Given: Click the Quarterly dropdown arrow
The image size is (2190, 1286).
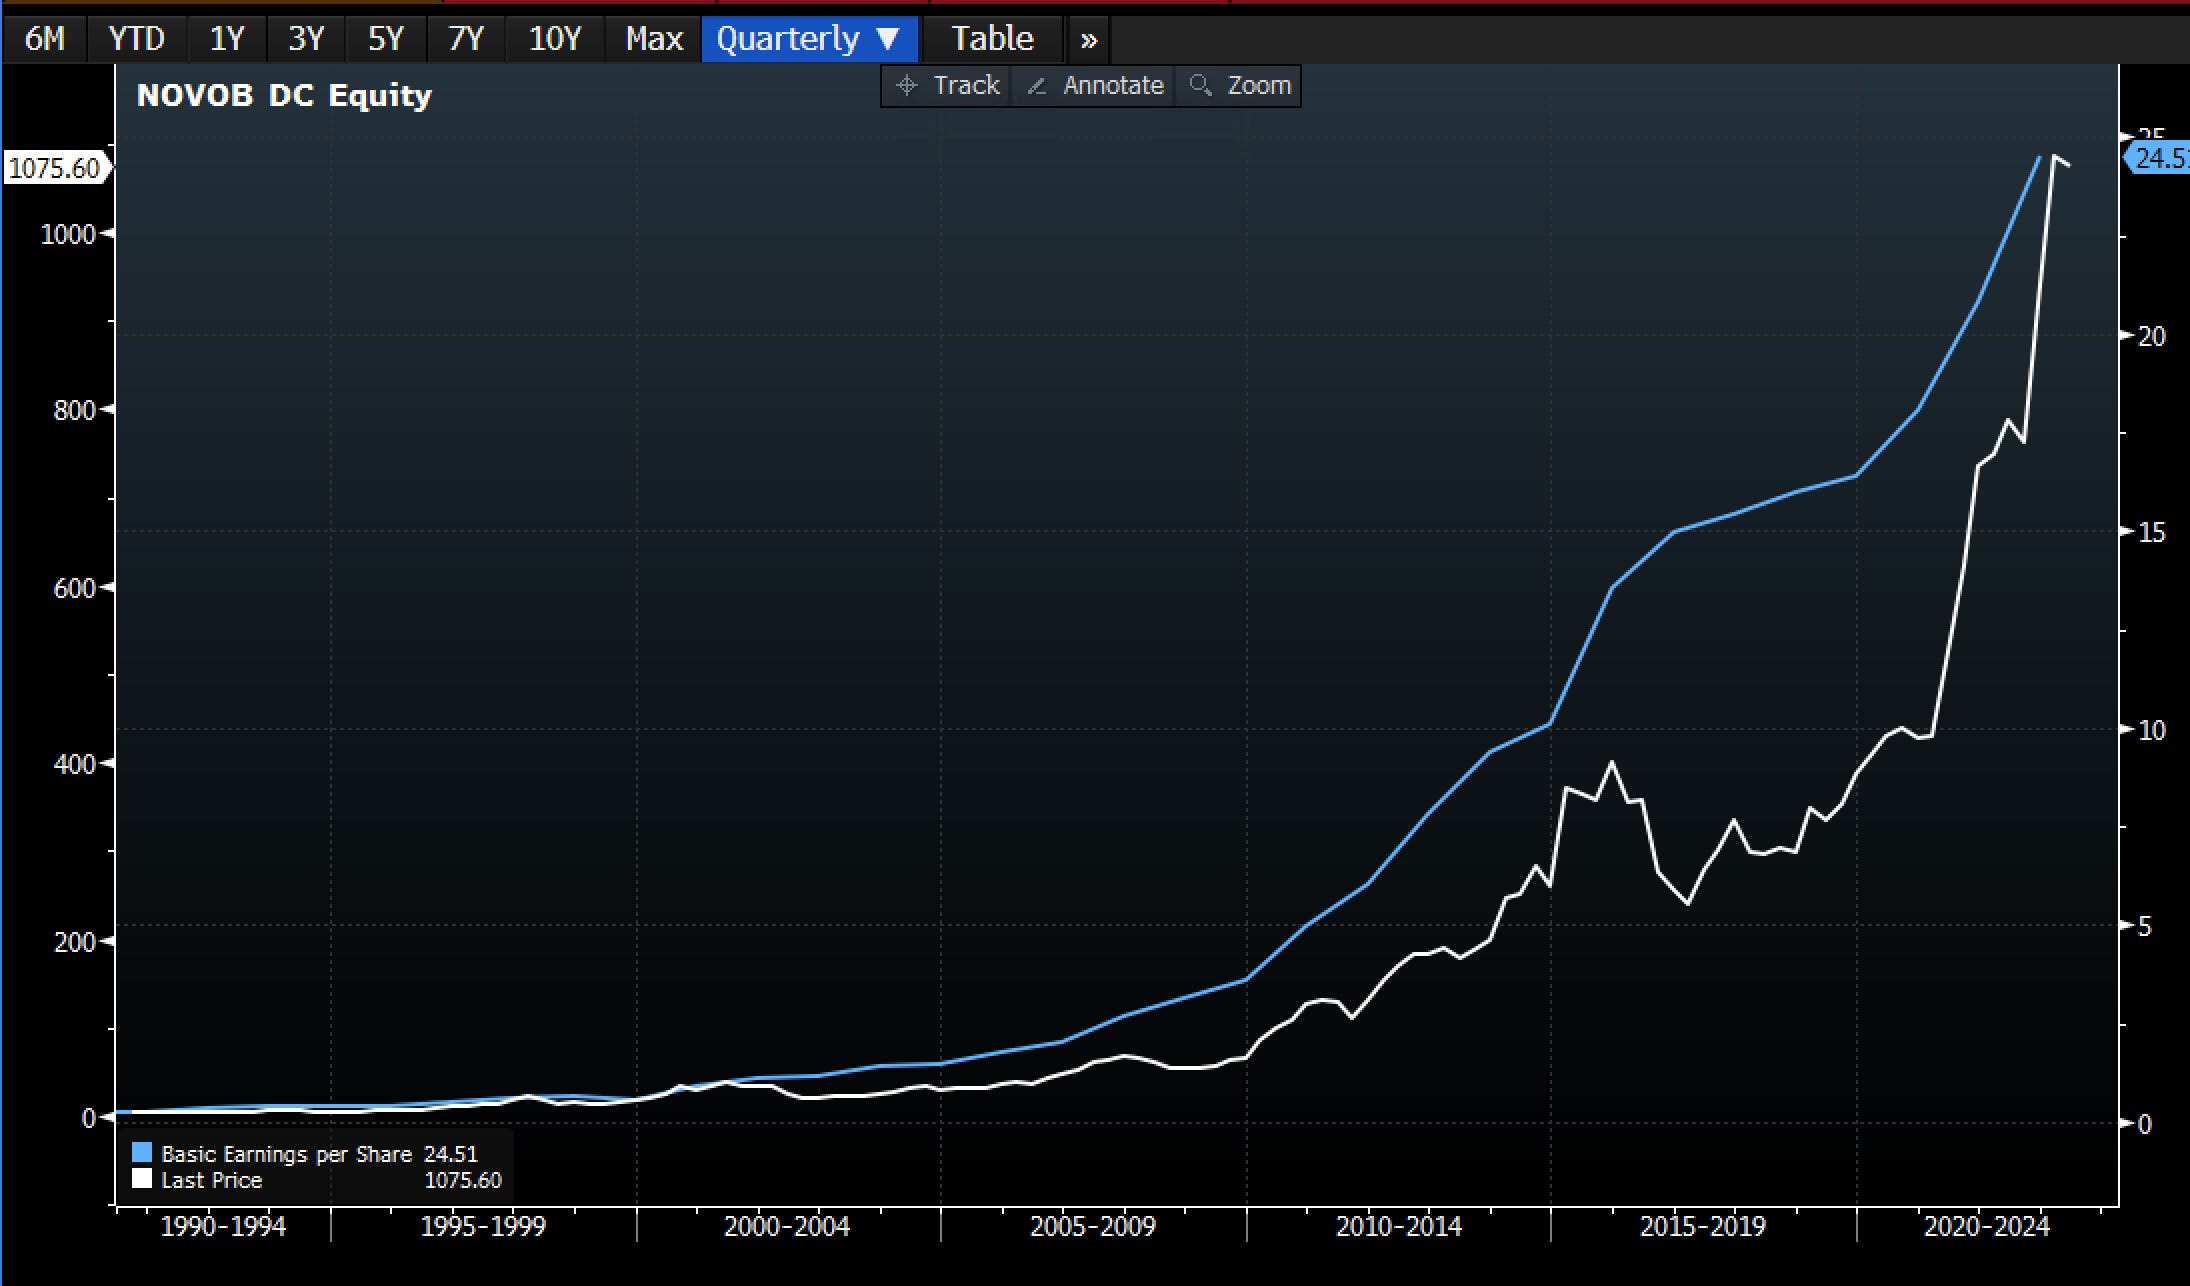Looking at the screenshot, I should point(887,39).
